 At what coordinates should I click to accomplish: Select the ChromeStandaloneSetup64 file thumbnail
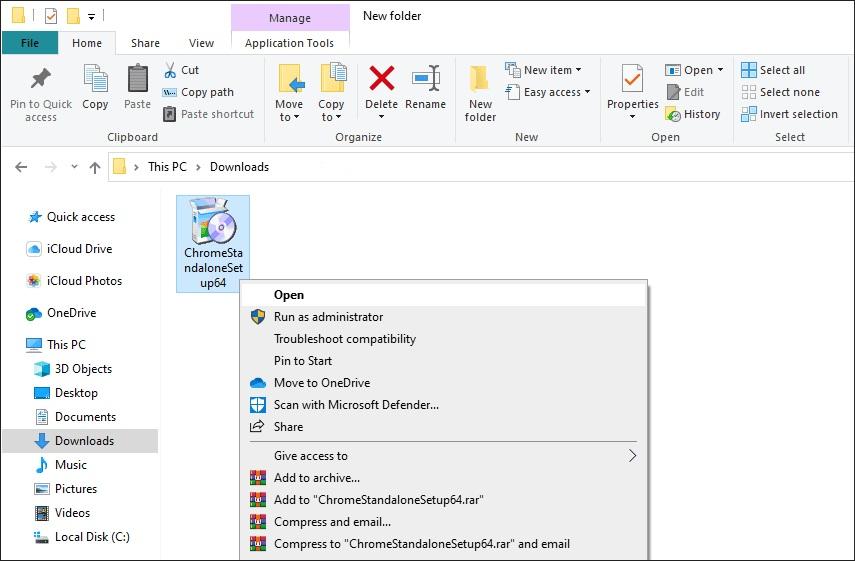pyautogui.click(x=213, y=244)
